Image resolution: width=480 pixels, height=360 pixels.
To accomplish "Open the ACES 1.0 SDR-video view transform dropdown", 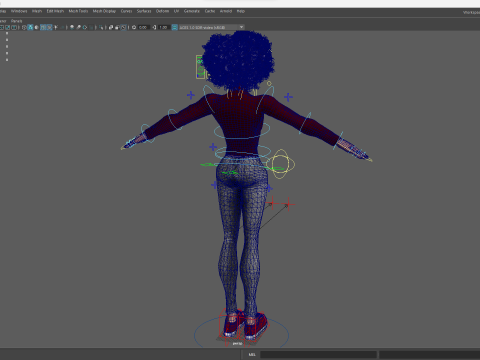I will (212, 27).
